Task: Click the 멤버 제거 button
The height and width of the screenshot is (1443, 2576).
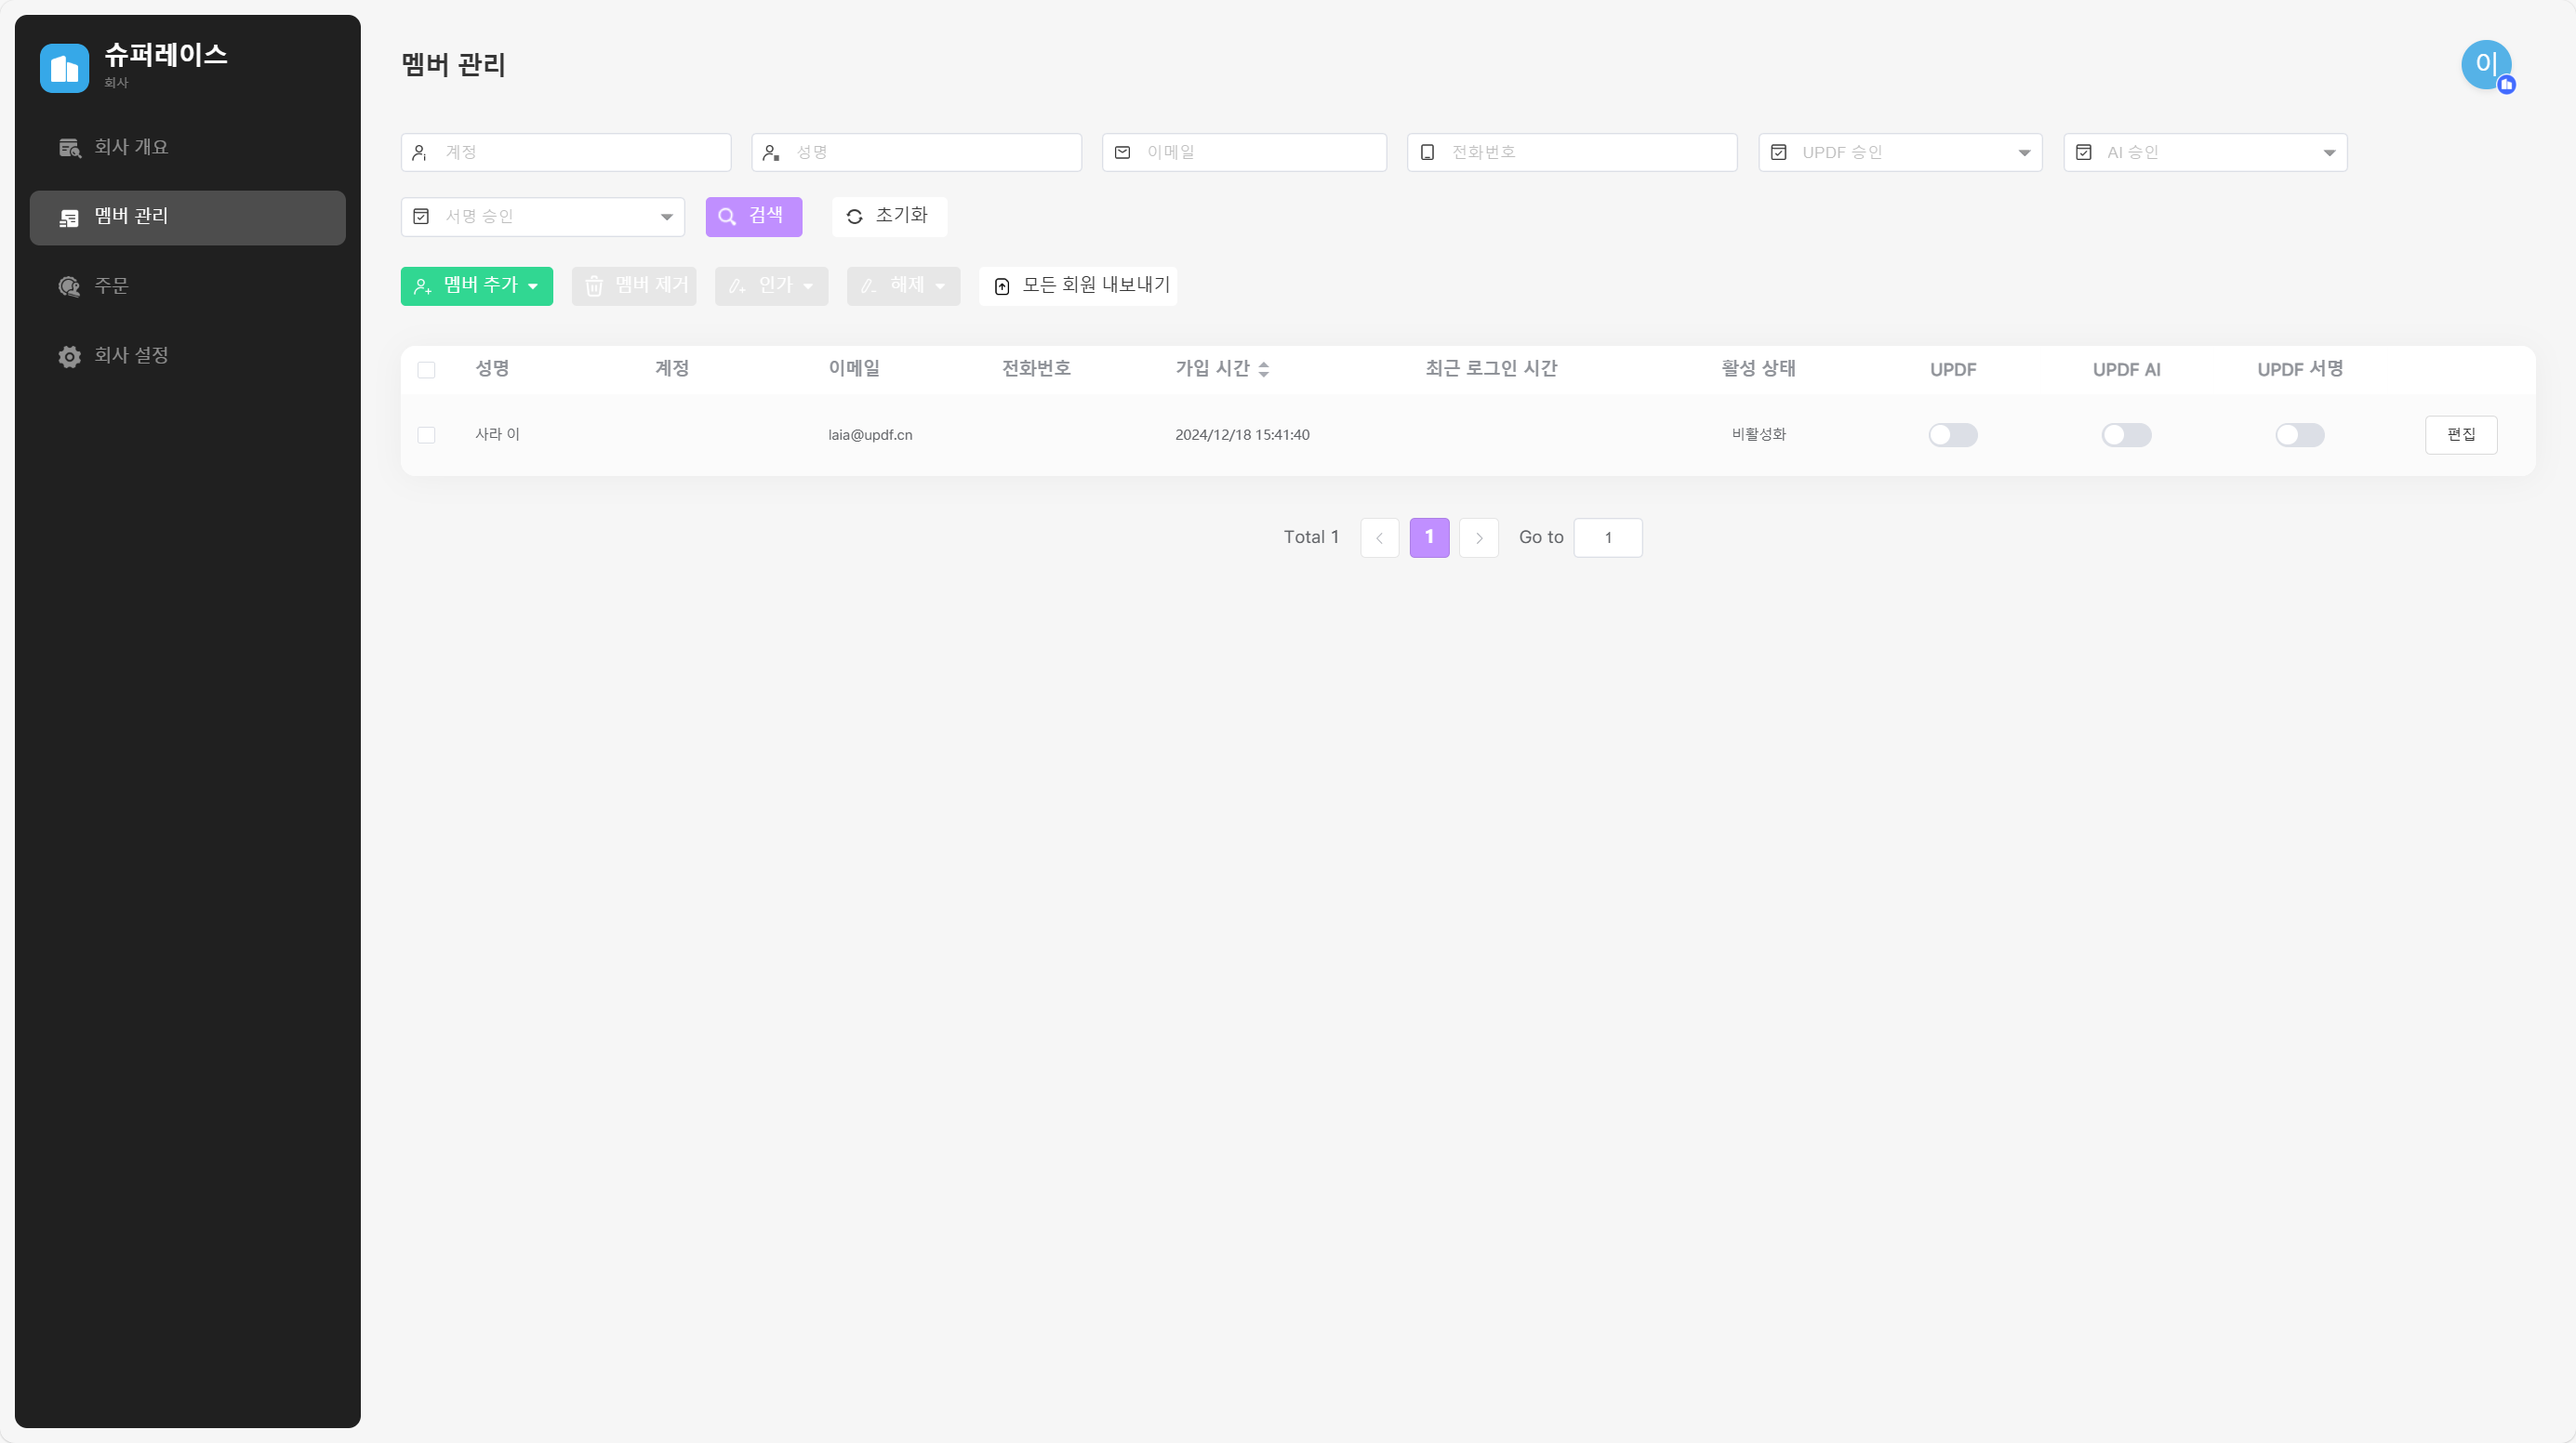Action: click(x=634, y=286)
